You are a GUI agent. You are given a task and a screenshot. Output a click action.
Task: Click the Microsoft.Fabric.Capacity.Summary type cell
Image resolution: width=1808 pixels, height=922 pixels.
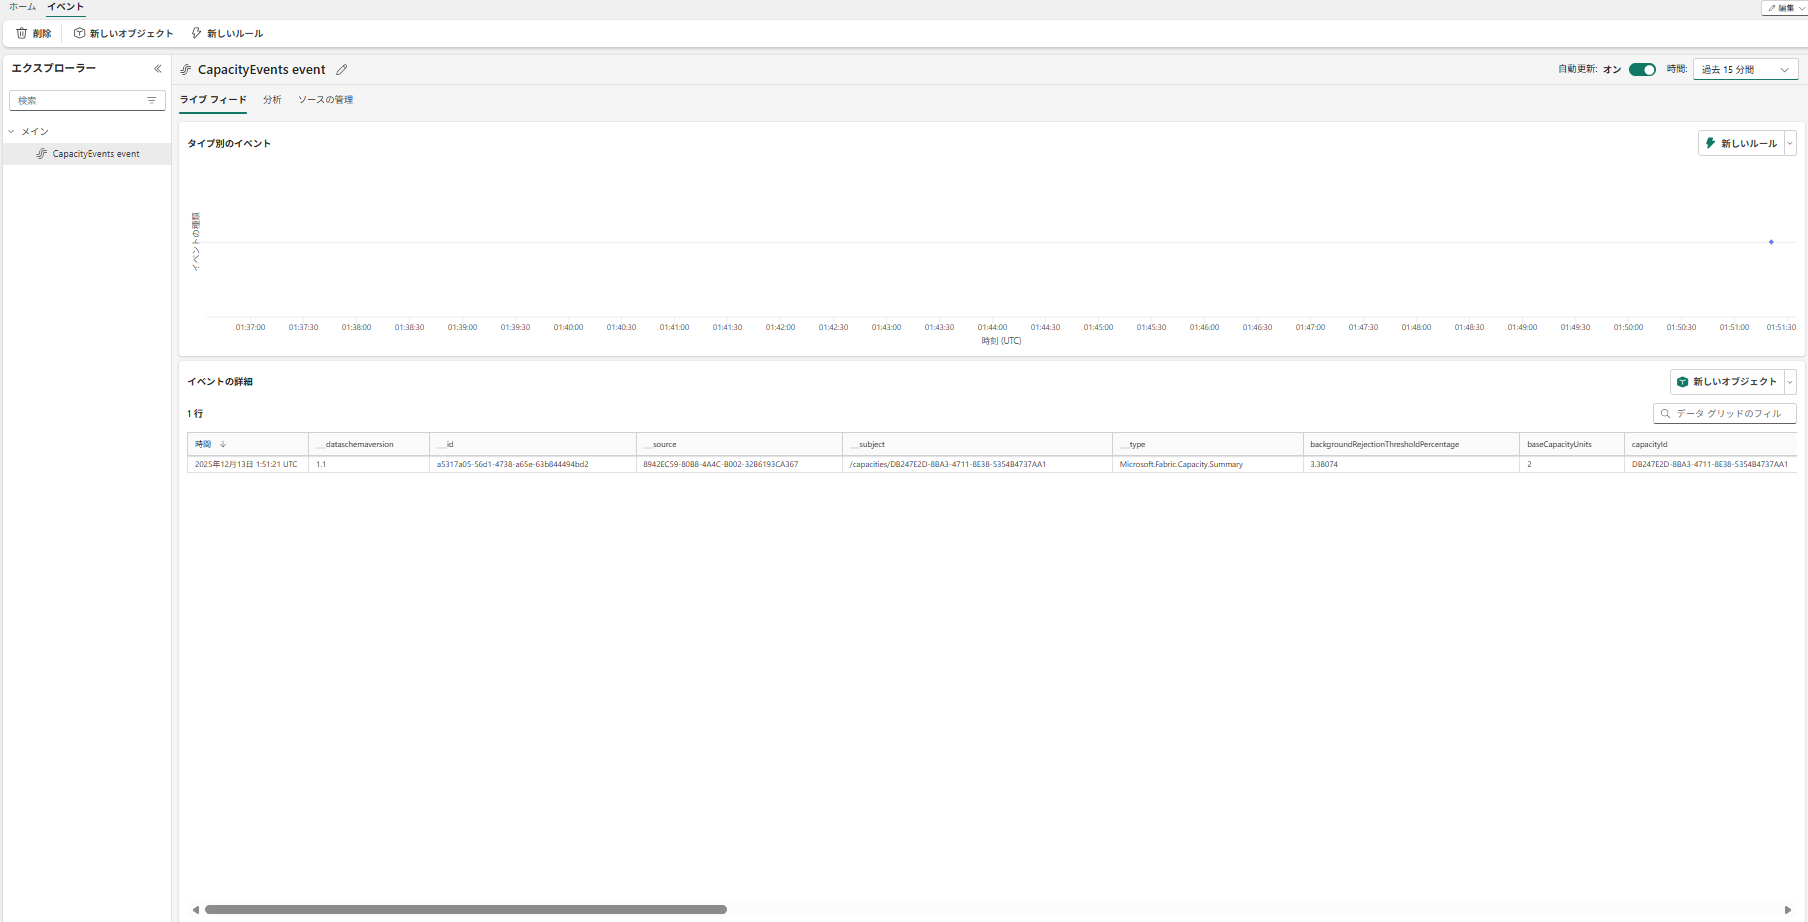[1208, 464]
